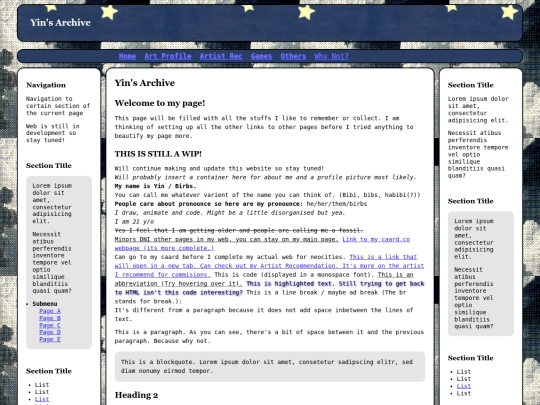The width and height of the screenshot is (540, 405).
Task: Click the linked List item in right sidebar
Action: pos(464,386)
